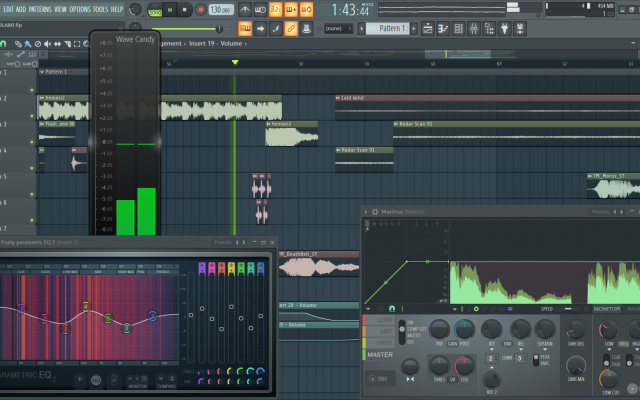
Task: Open the TOOLS menu
Action: point(101,9)
